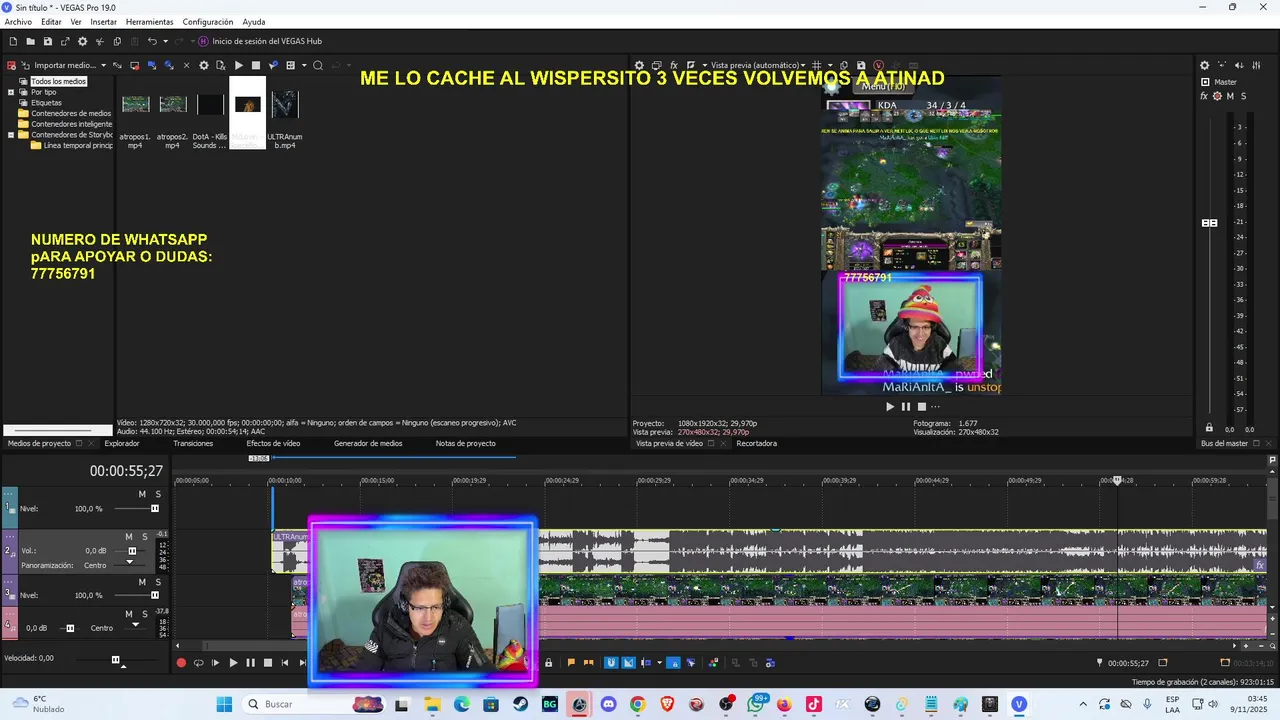This screenshot has width=1280, height=720.
Task: Toggle the lock envelopes padlock icon
Action: pos(548,662)
